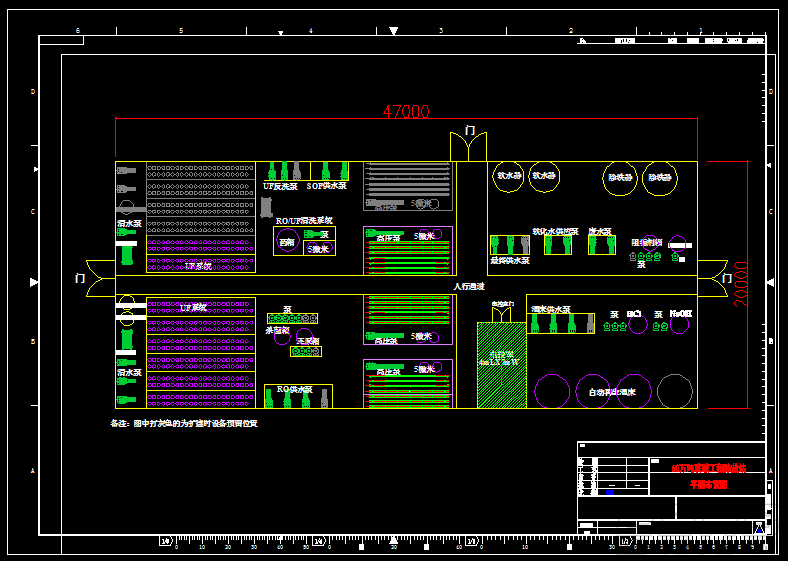
Task: Select the 杀菌剂 label
Action: (x=277, y=330)
